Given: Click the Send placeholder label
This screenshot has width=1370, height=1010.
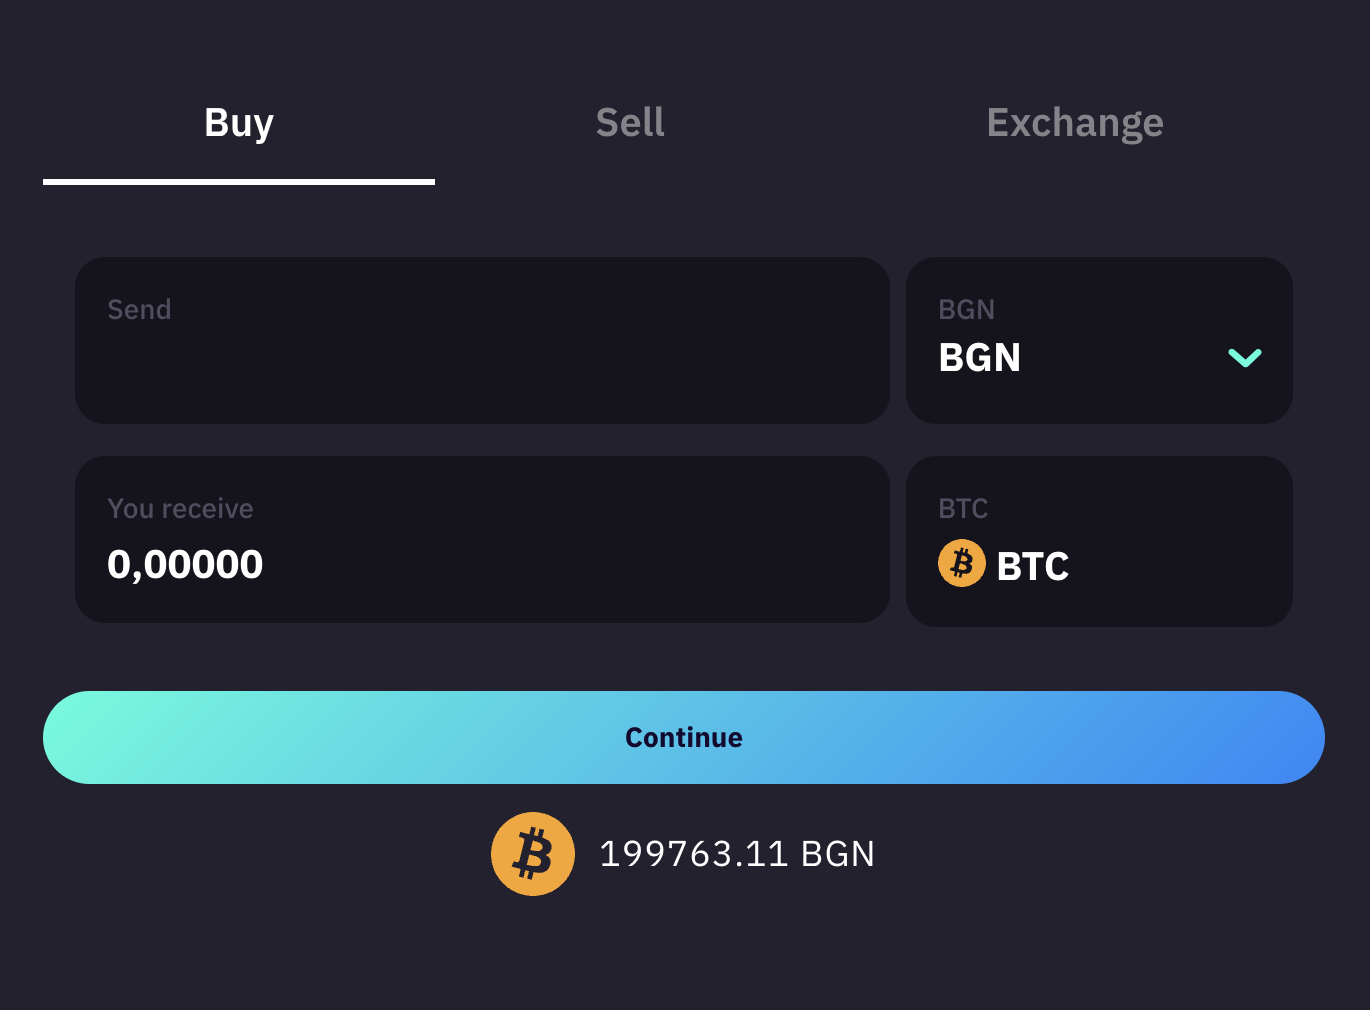Looking at the screenshot, I should point(139,310).
